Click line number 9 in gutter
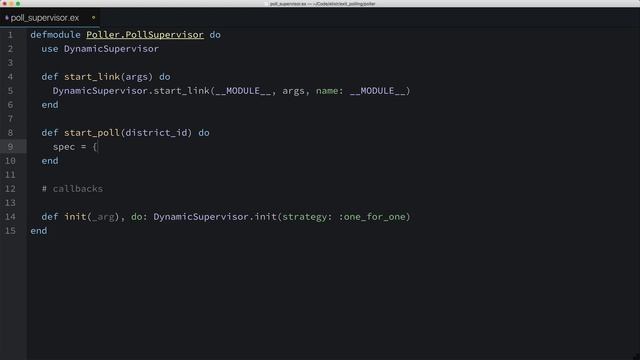 click(10, 147)
